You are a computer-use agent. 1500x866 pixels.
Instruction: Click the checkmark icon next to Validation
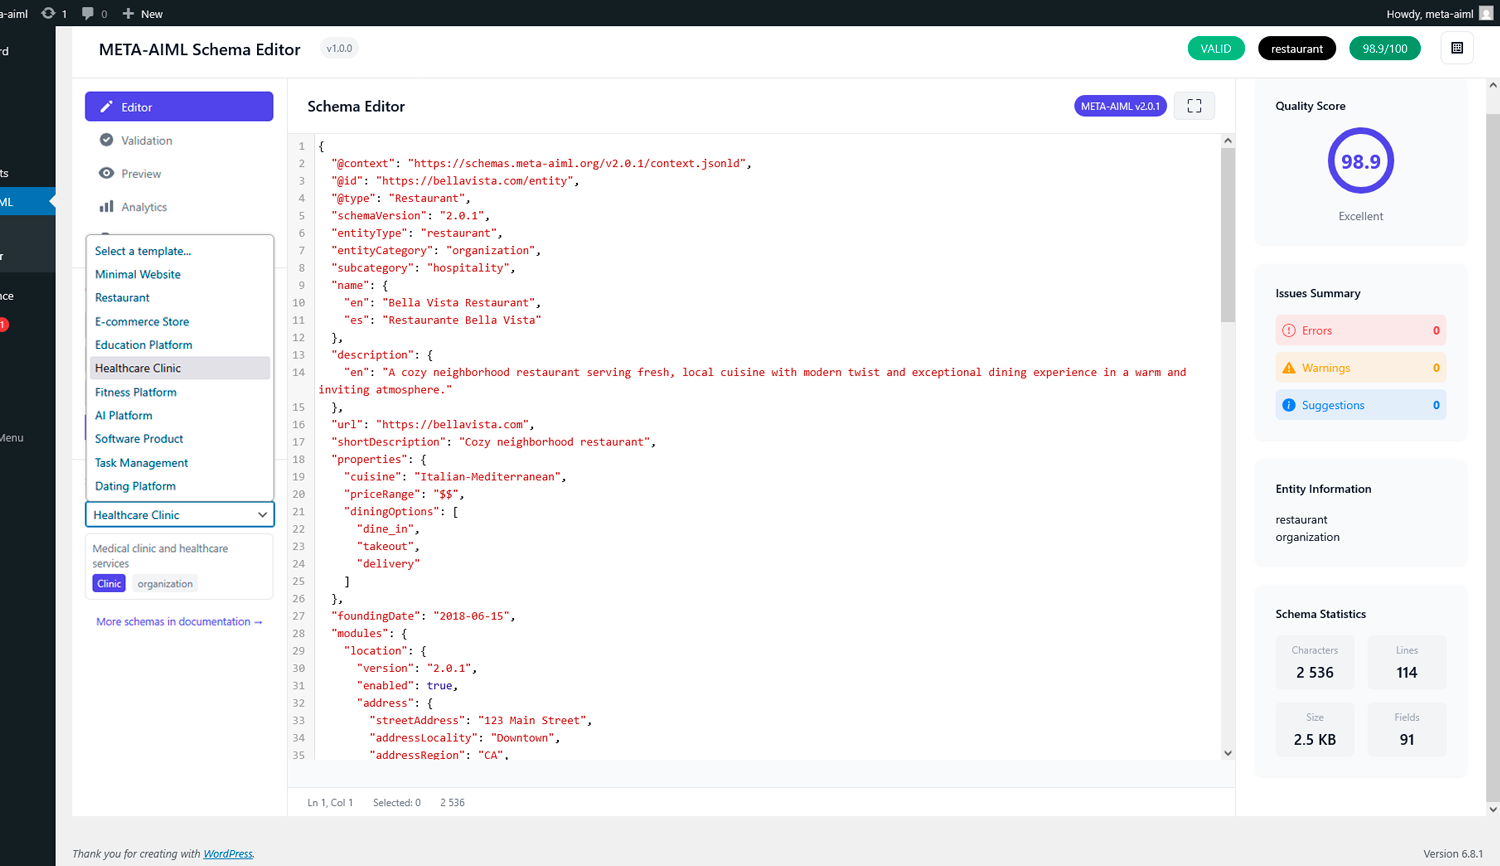[x=106, y=140]
